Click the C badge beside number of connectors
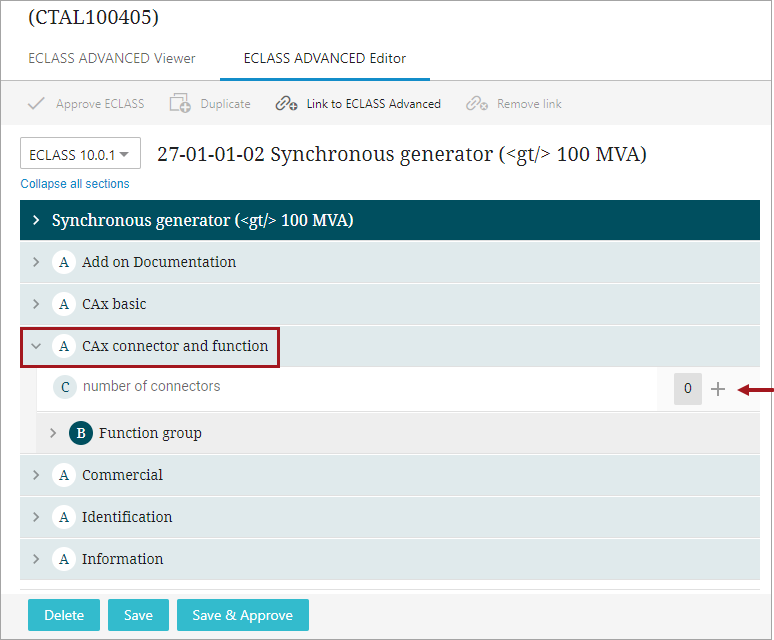 tap(65, 387)
